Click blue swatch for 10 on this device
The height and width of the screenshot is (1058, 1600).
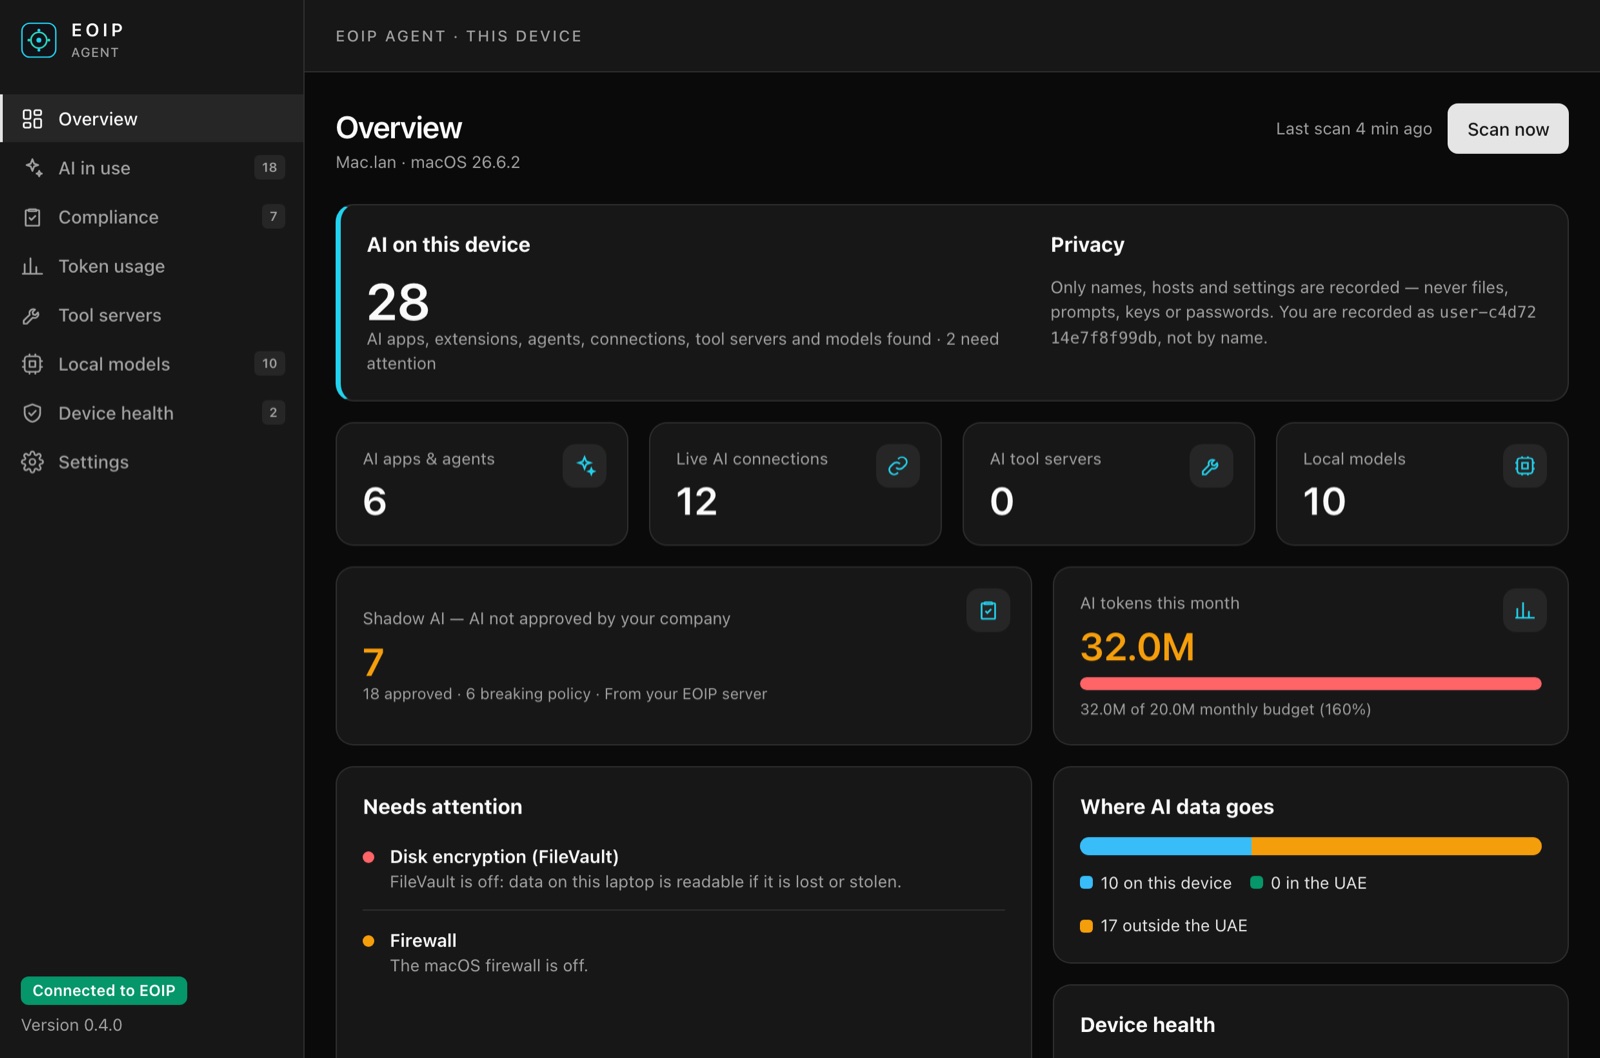coord(1086,883)
